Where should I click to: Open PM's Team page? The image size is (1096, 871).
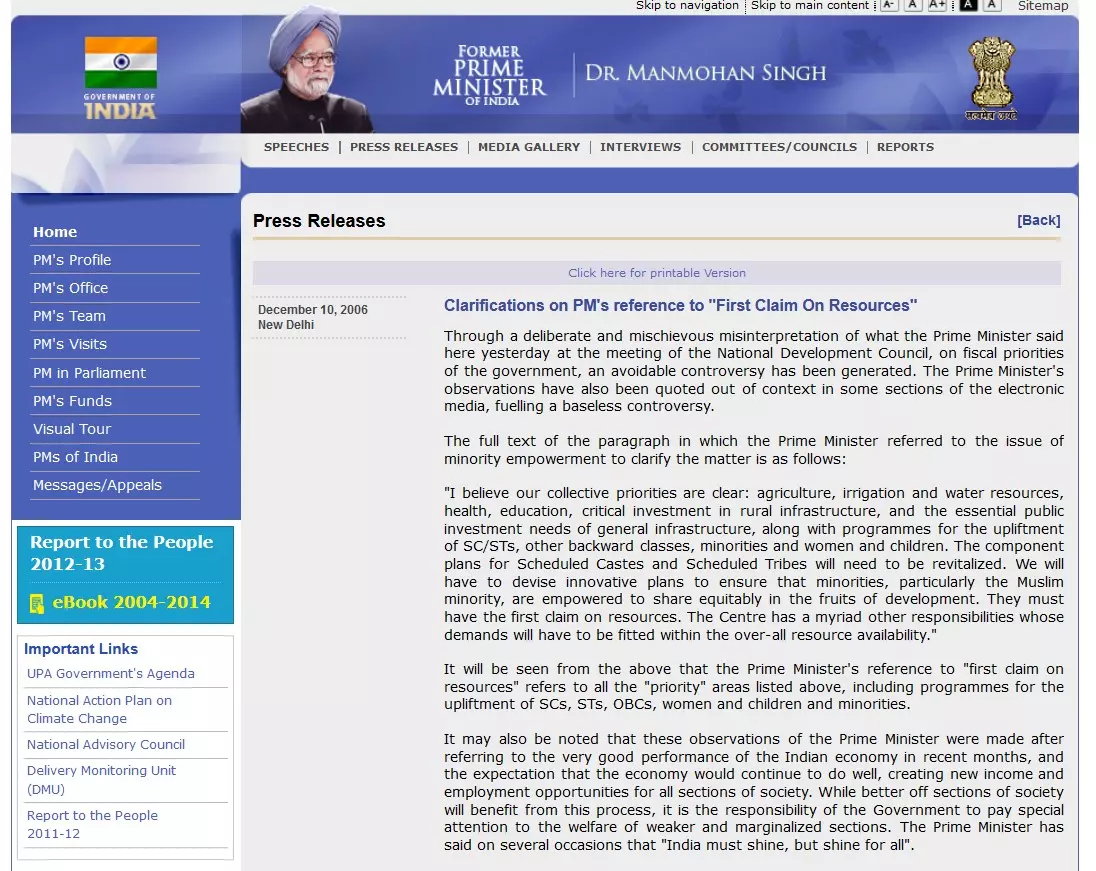pos(69,316)
